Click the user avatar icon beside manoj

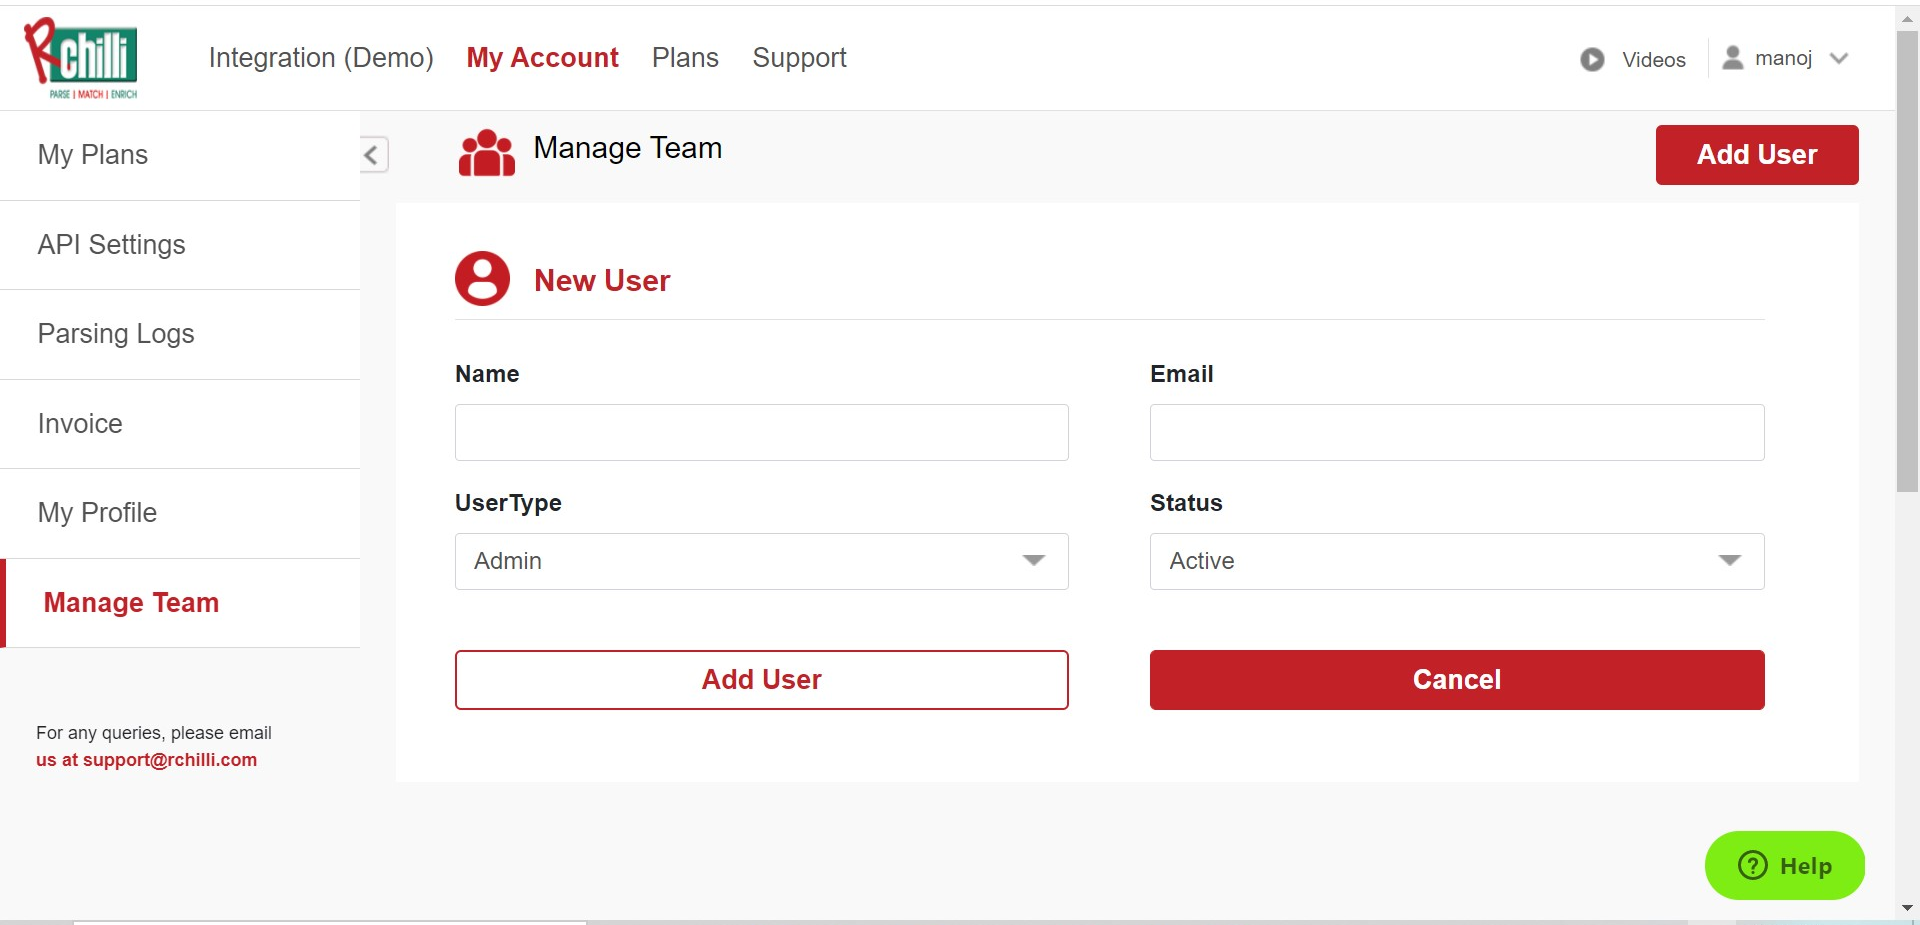[1733, 58]
